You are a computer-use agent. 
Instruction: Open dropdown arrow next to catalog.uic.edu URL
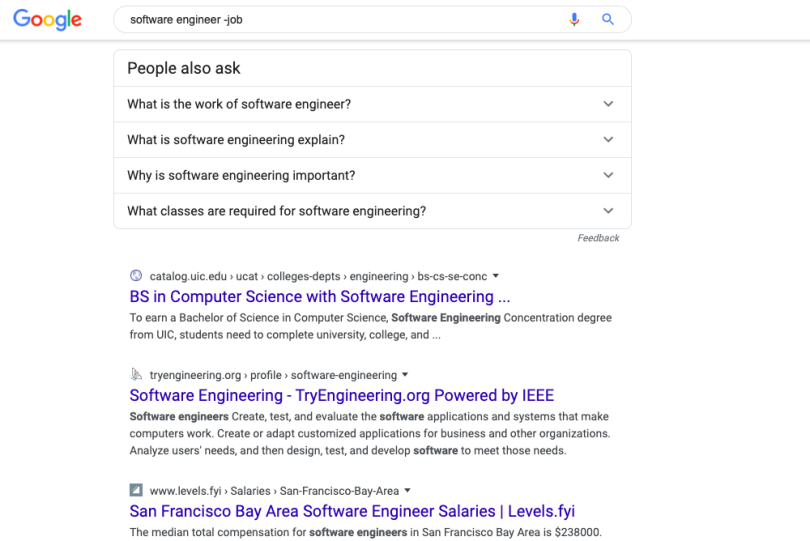[496, 277]
